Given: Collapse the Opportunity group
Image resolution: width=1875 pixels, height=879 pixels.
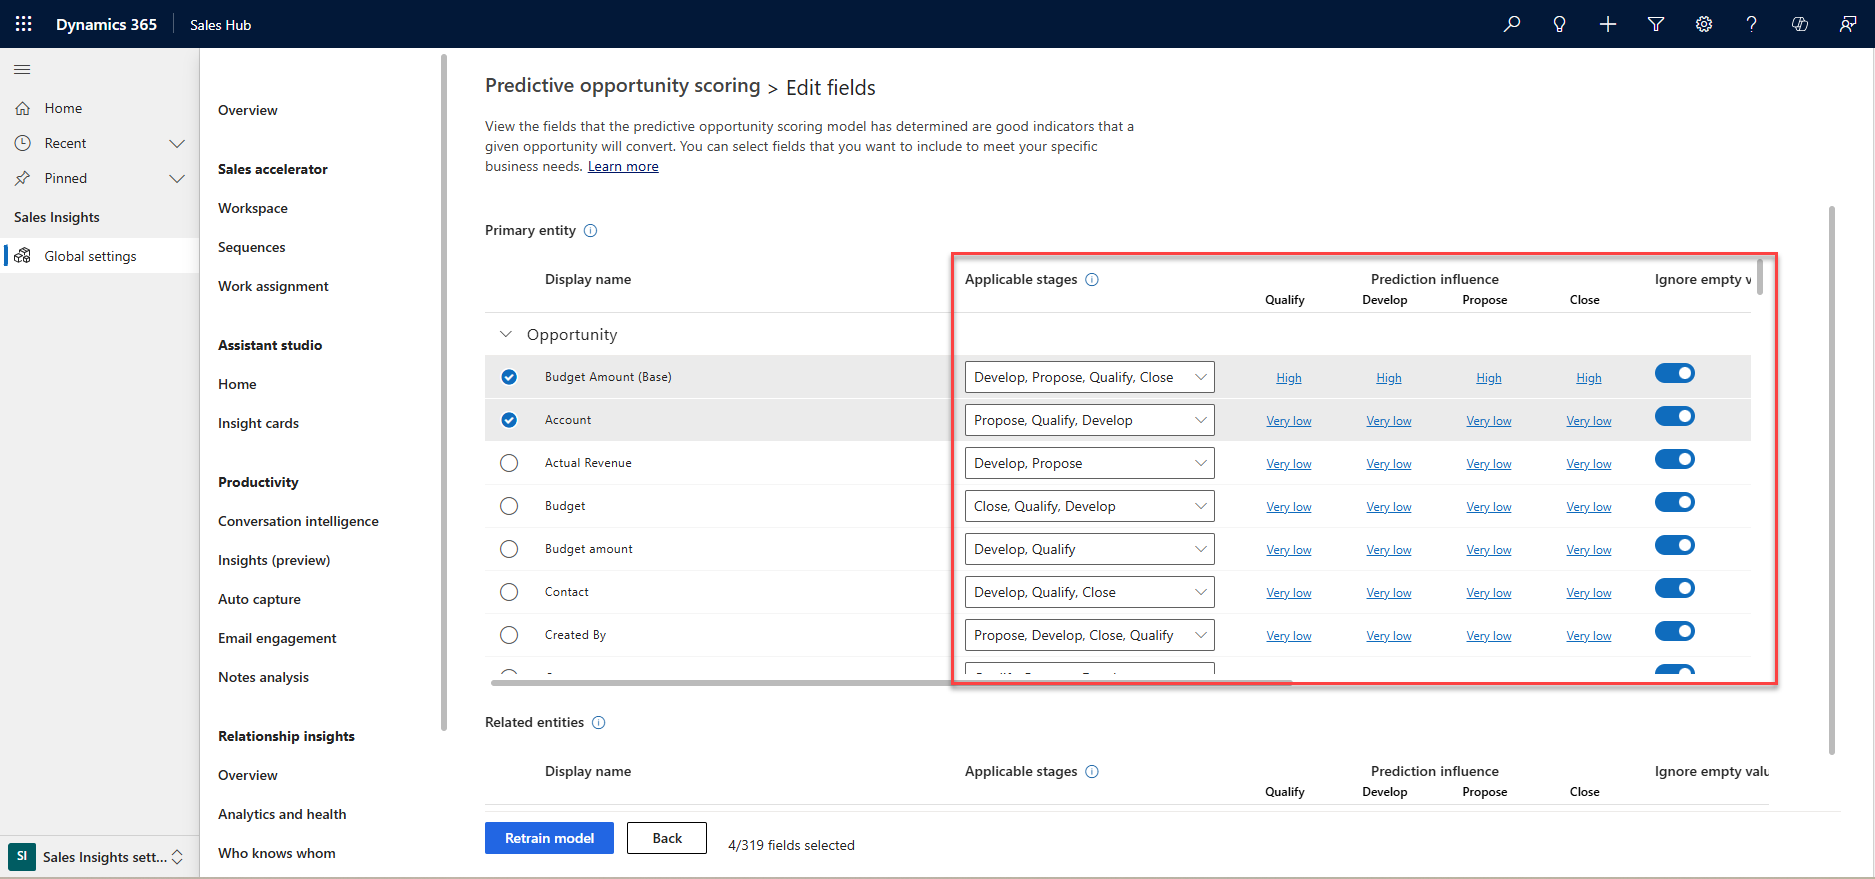Looking at the screenshot, I should pyautogui.click(x=506, y=334).
